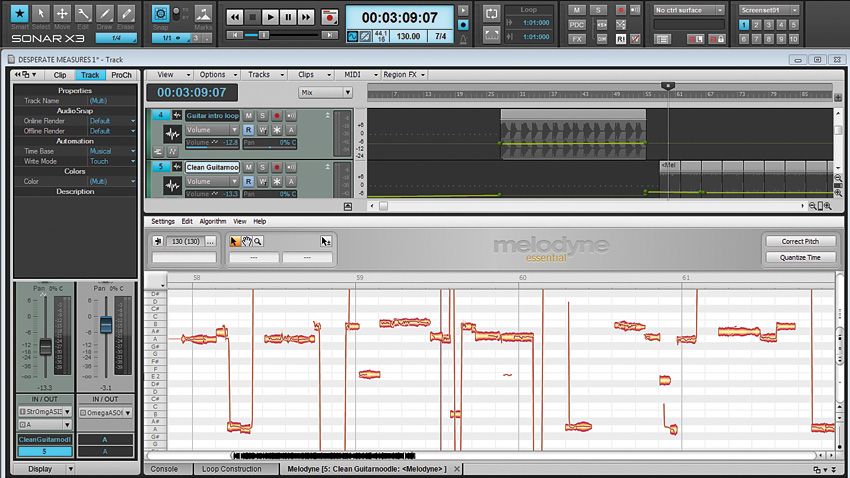Open the Mix control dropdown
Viewport: 850px width, 478px height.
point(325,93)
